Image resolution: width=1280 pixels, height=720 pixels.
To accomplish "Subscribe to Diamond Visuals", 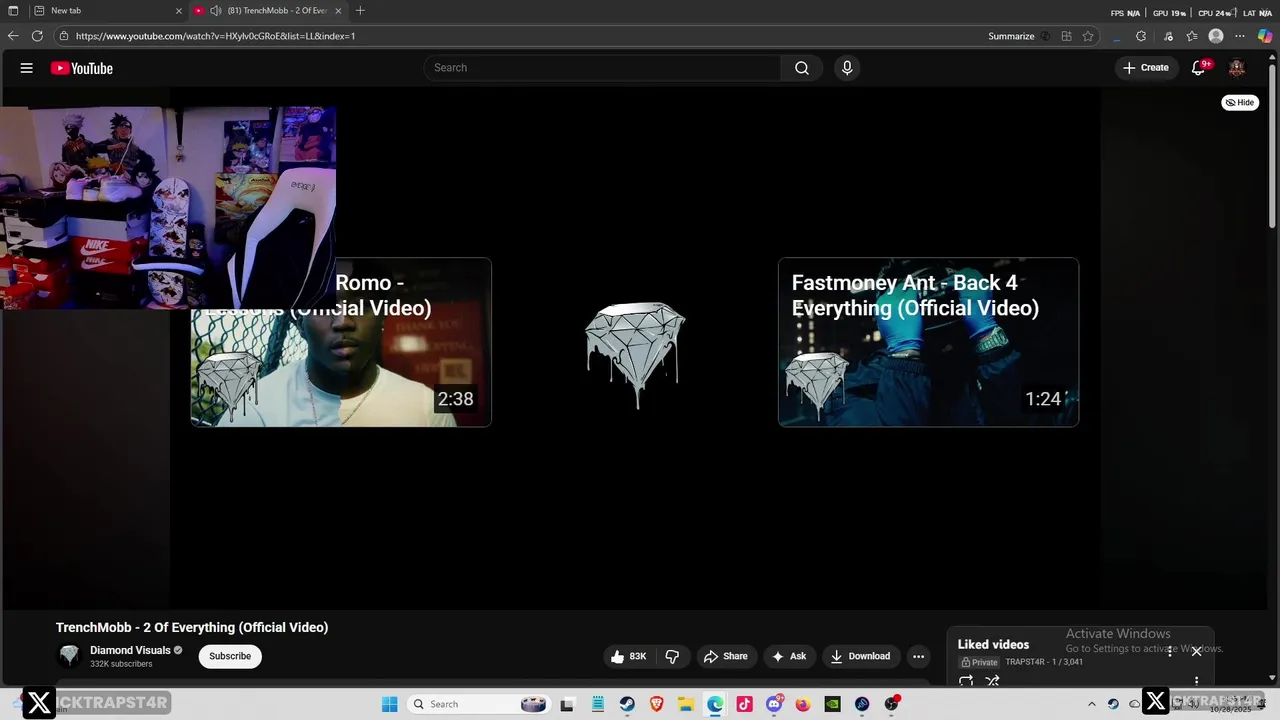I will coord(230,656).
